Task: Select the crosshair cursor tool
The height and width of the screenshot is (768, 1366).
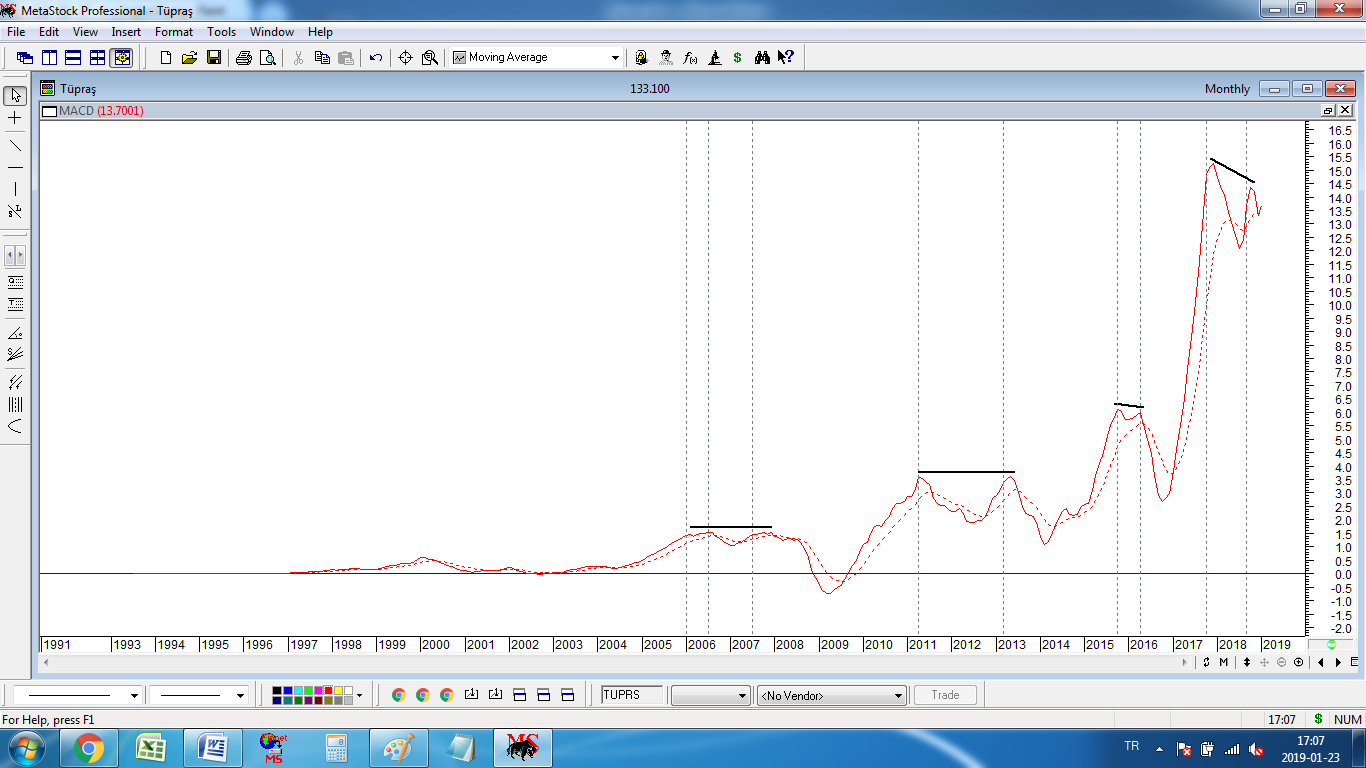Action: tap(15, 118)
